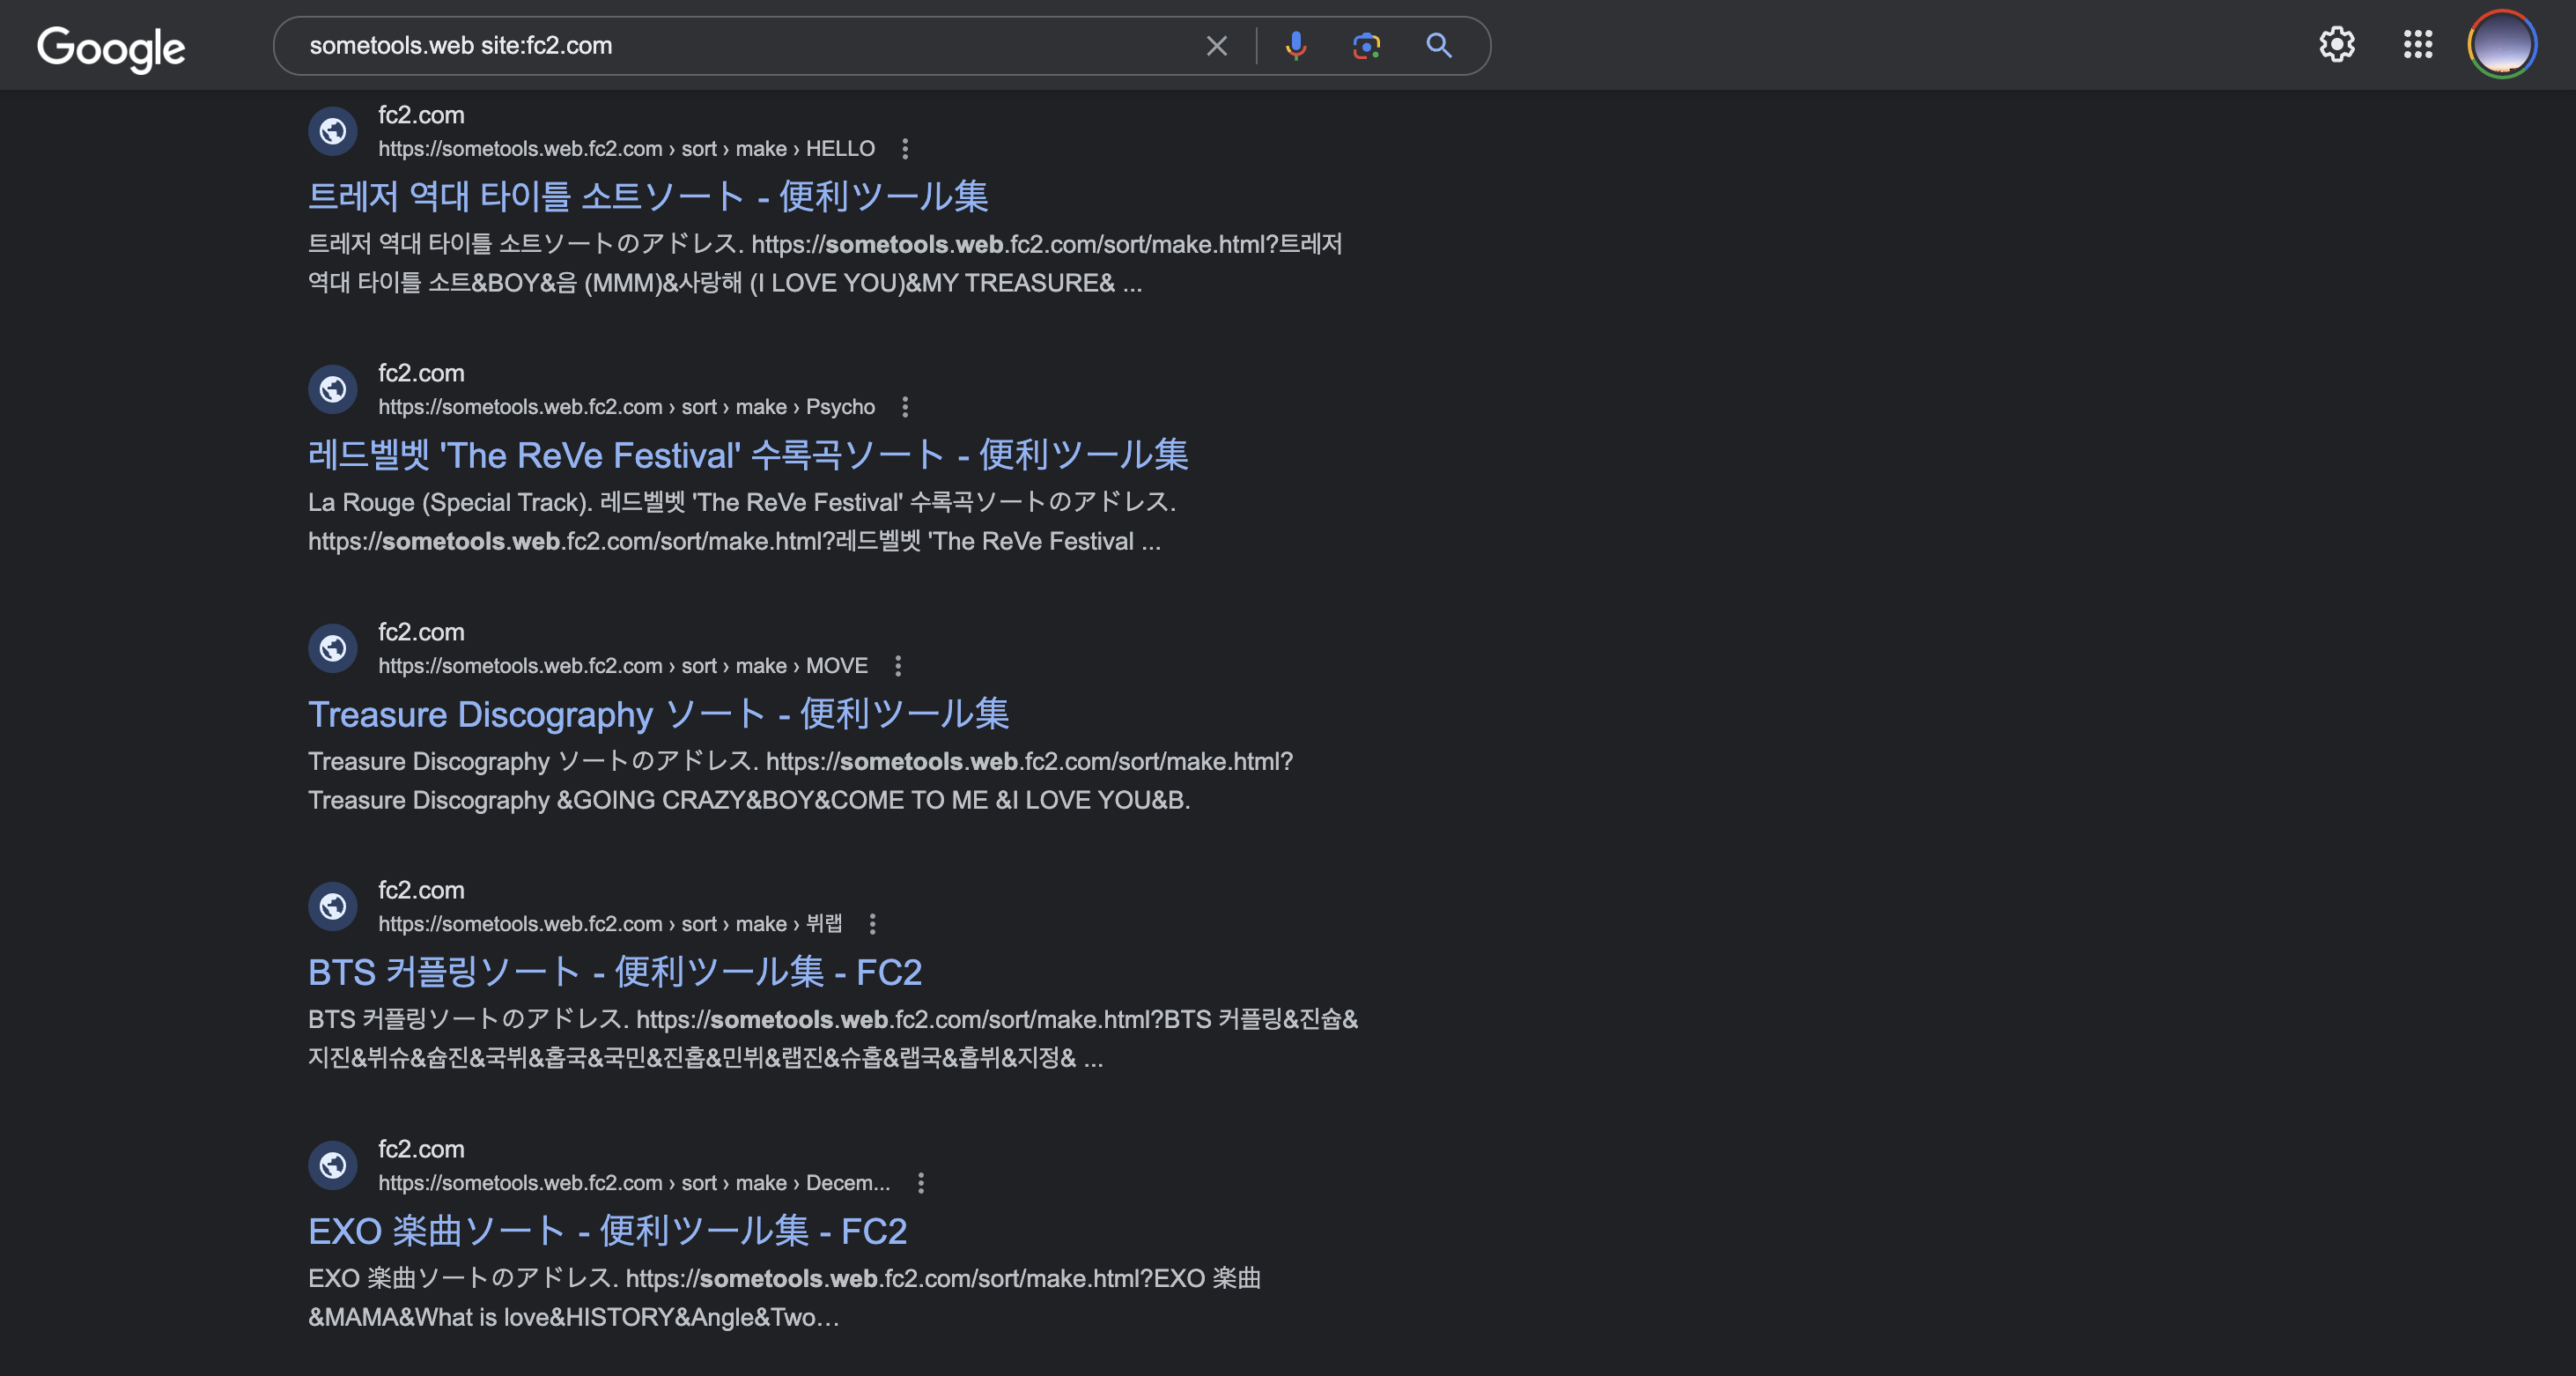Open the Google apps grid

click(2418, 45)
